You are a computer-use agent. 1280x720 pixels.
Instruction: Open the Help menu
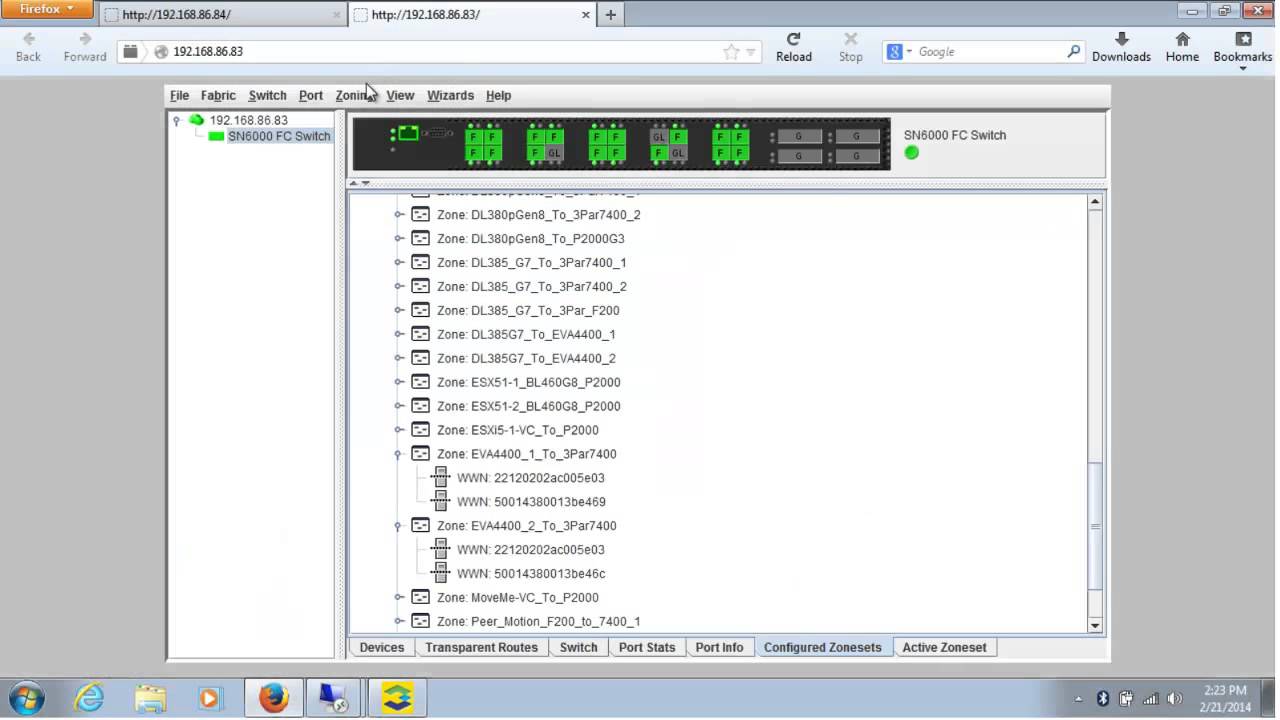pos(498,95)
